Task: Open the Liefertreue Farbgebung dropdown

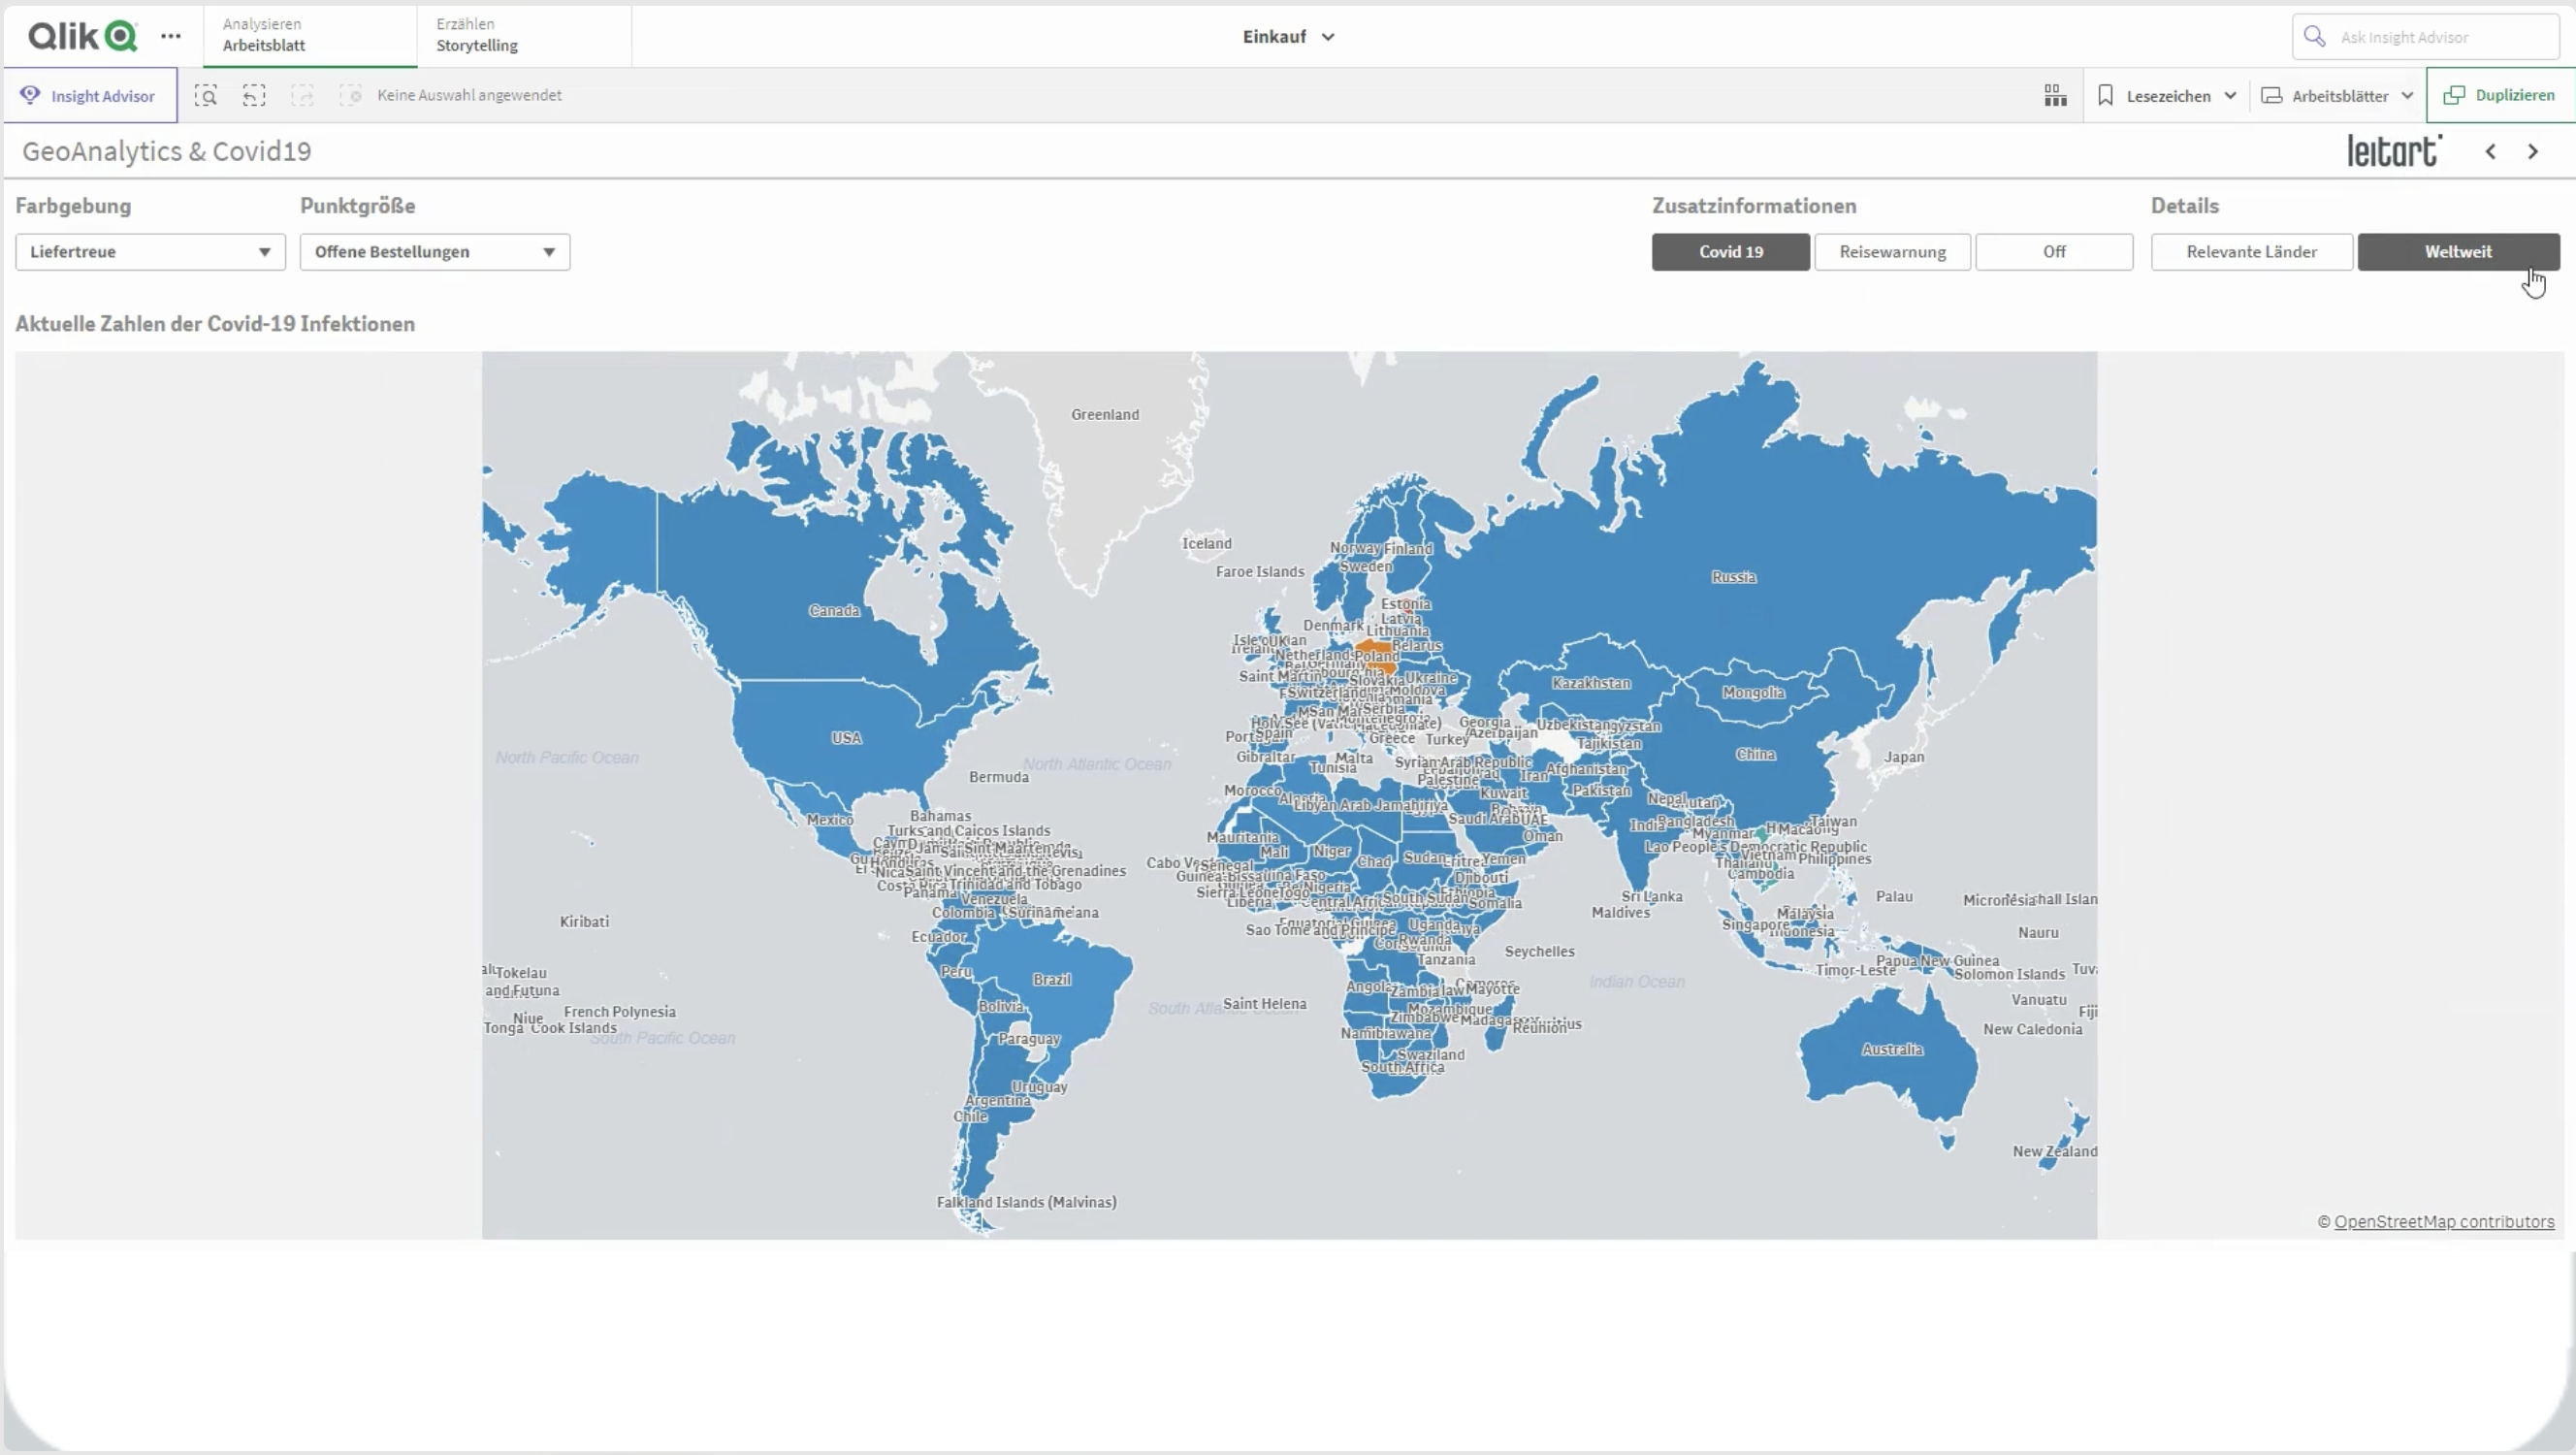Action: tap(150, 252)
